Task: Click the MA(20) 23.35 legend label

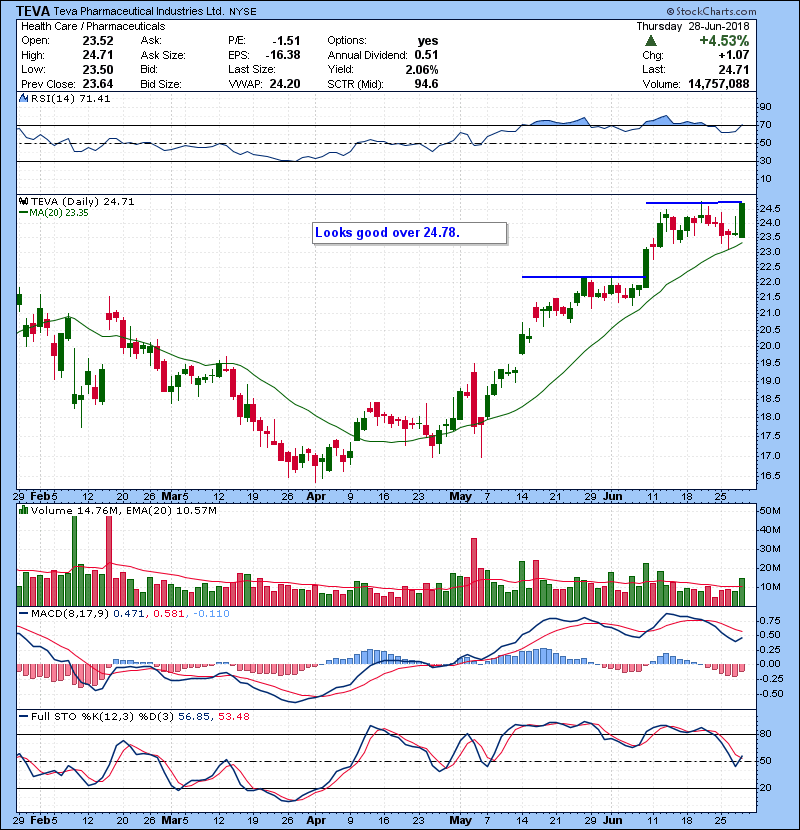Action: coord(59,213)
